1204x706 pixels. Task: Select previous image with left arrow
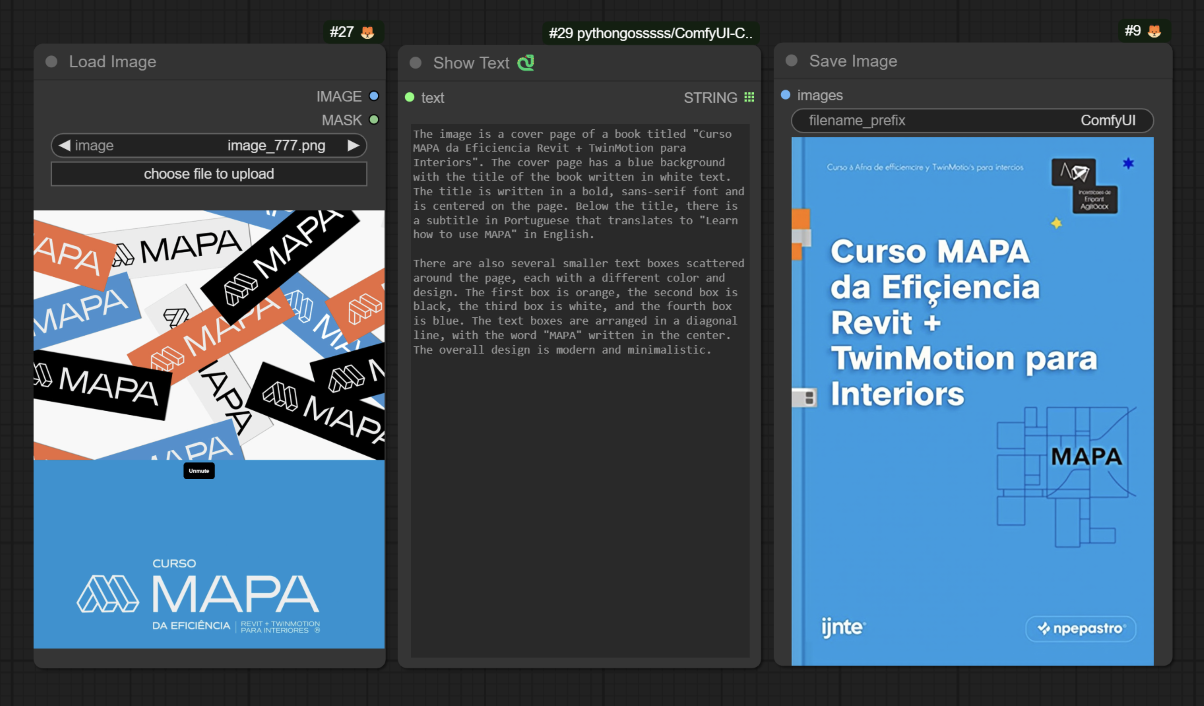[x=64, y=146]
